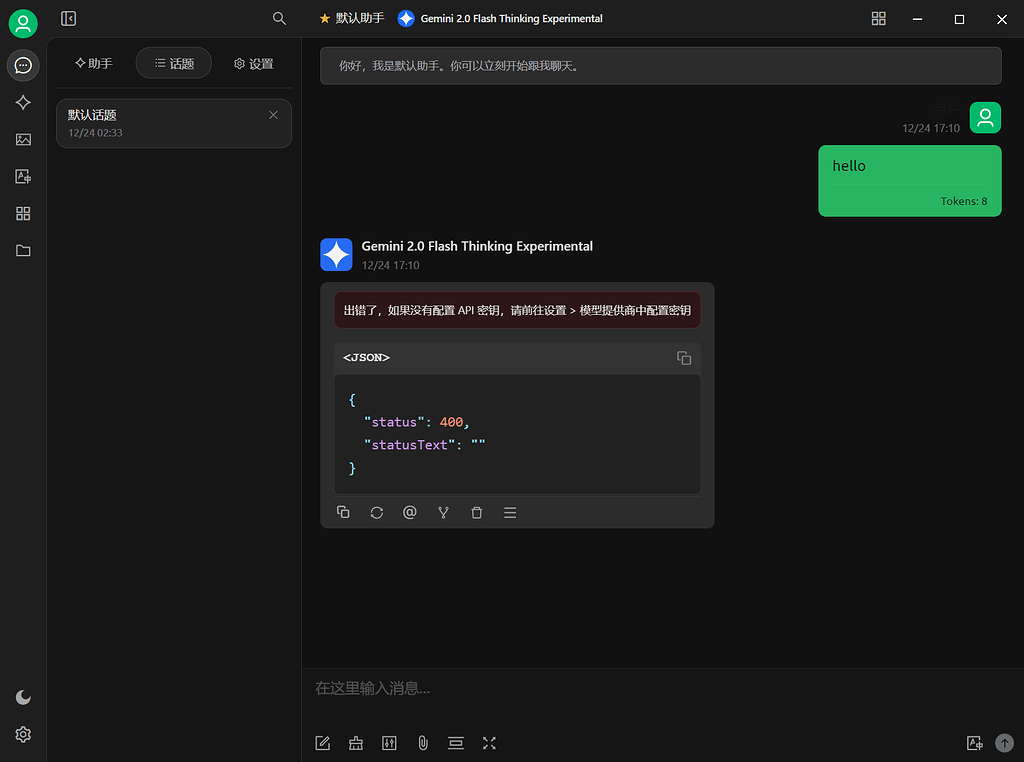This screenshot has width=1024, height=762.
Task: Open the top-right grid apps icon
Action: tap(878, 18)
